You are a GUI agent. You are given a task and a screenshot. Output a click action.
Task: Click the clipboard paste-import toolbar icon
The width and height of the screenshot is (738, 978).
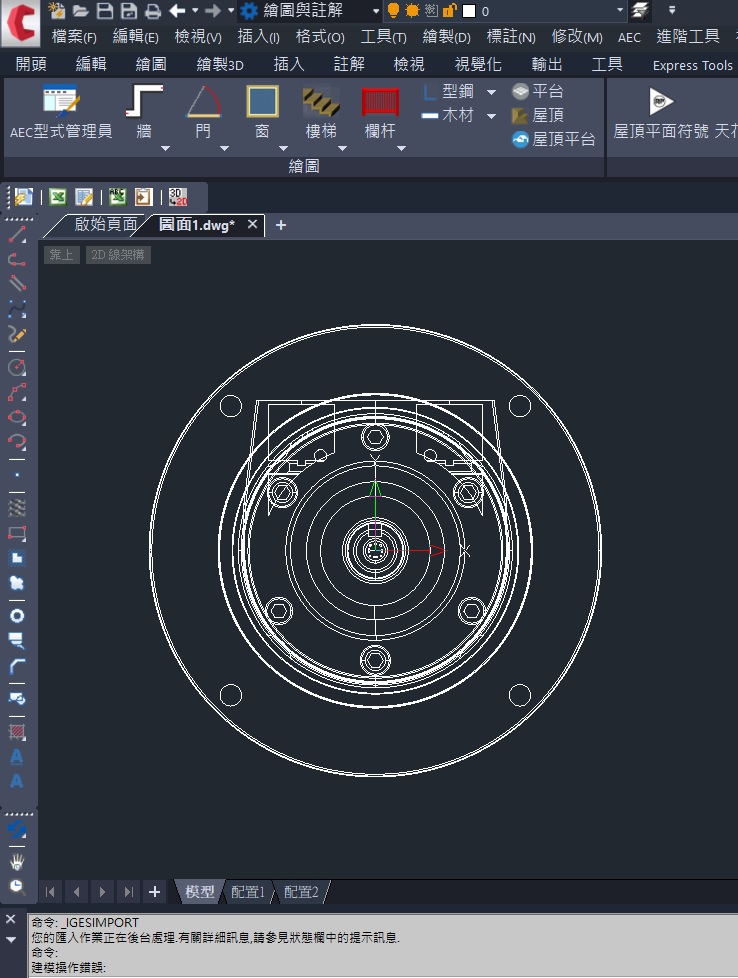143,197
